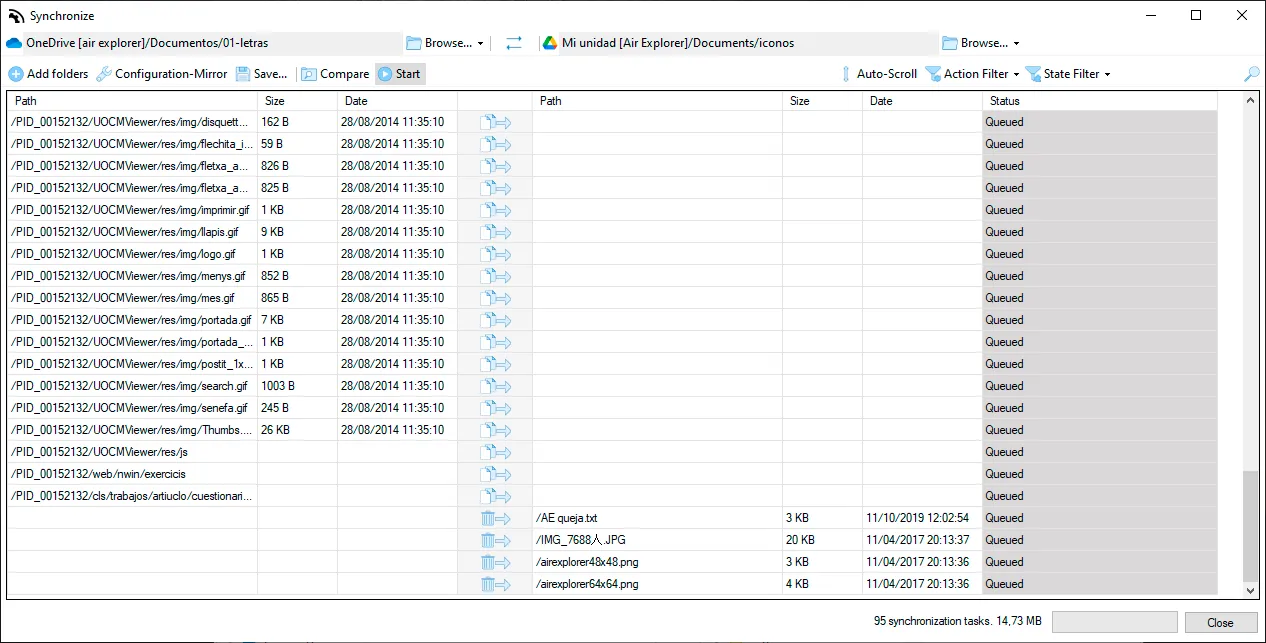Open Configuration-Mirror settings
Image resolution: width=1266 pixels, height=643 pixels.
click(x=162, y=74)
